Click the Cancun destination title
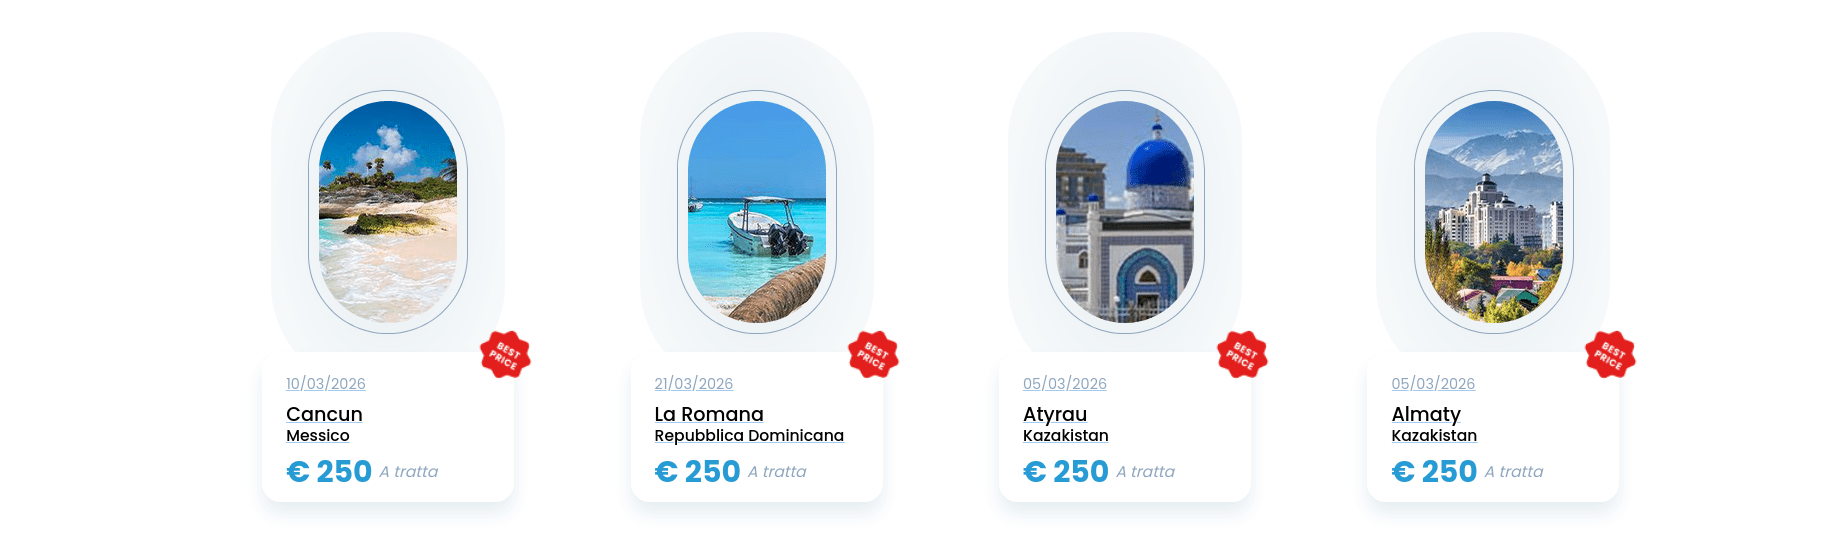Viewport: 1844px width, 538px height. pos(324,414)
